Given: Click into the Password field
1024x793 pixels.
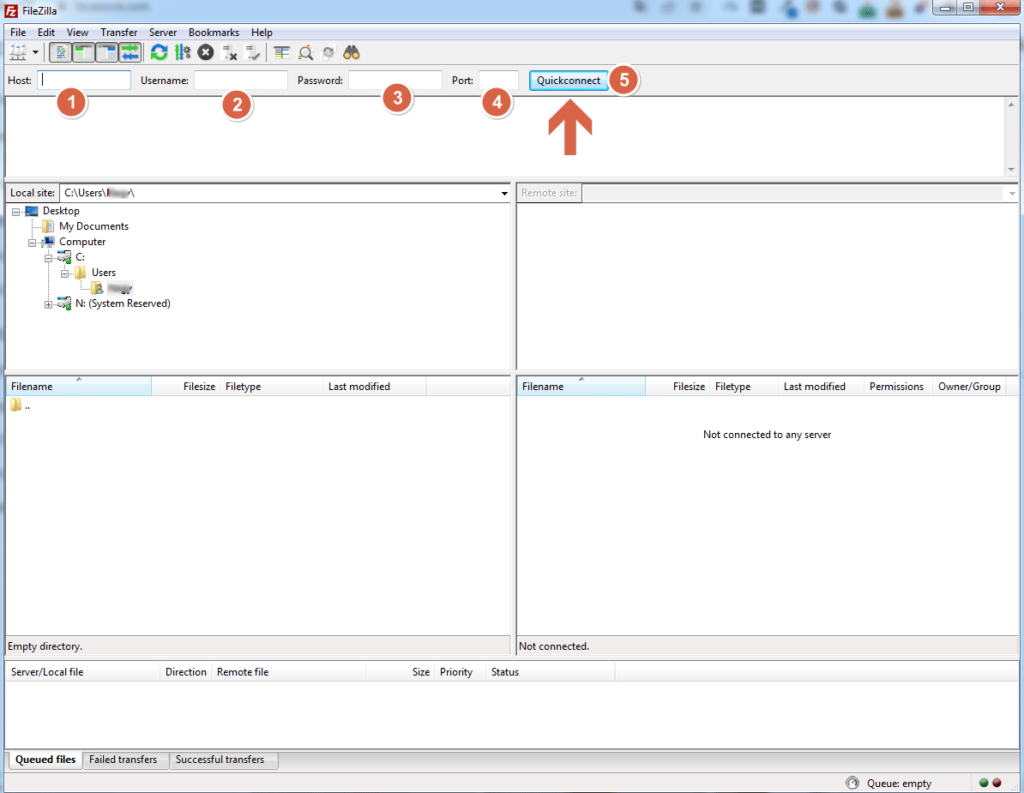Looking at the screenshot, I should pos(395,80).
